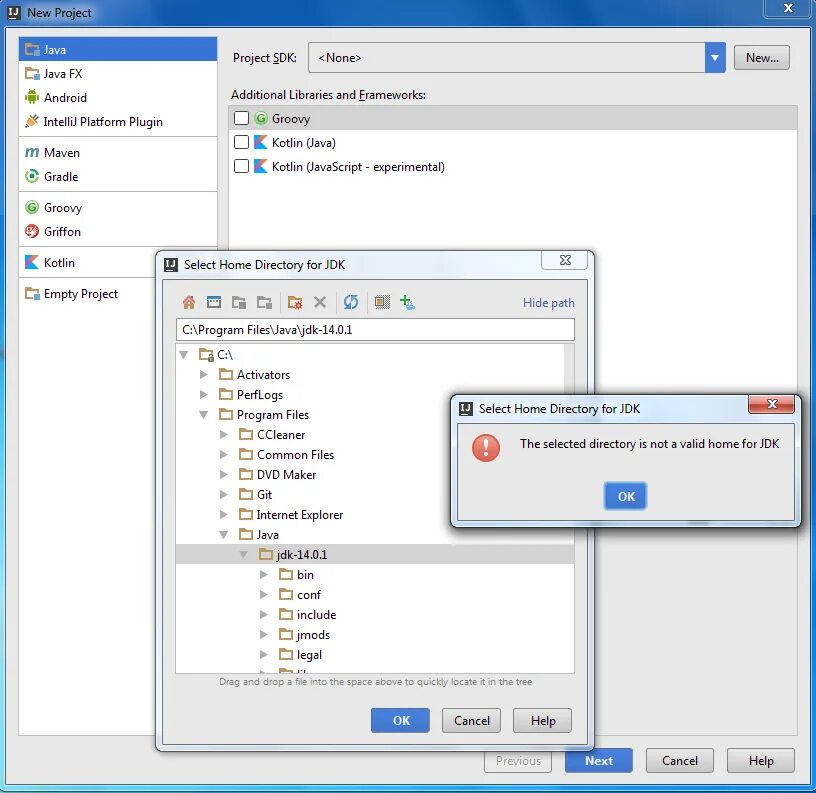Select Java FX project type
The image size is (816, 793).
pyautogui.click(x=118, y=73)
